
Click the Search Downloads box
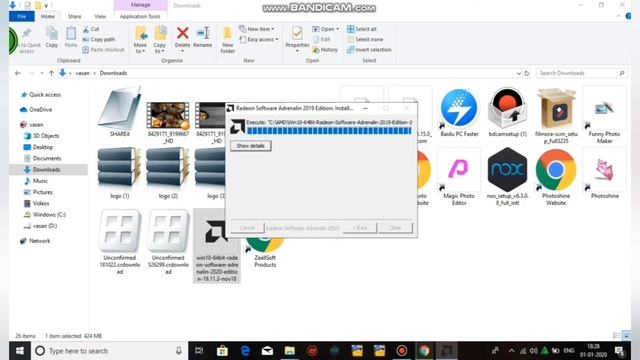pos(581,73)
